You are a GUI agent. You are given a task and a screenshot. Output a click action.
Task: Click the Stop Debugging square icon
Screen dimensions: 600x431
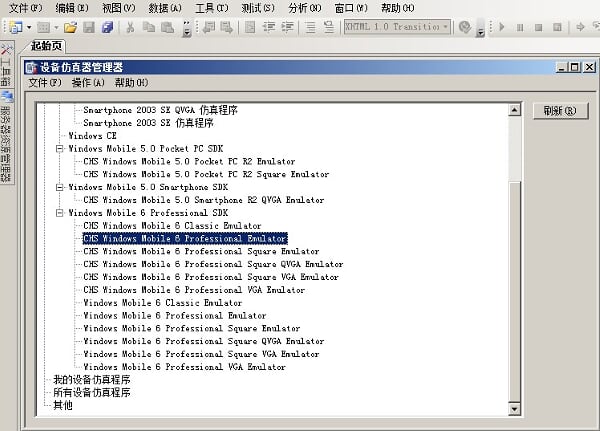click(x=538, y=27)
